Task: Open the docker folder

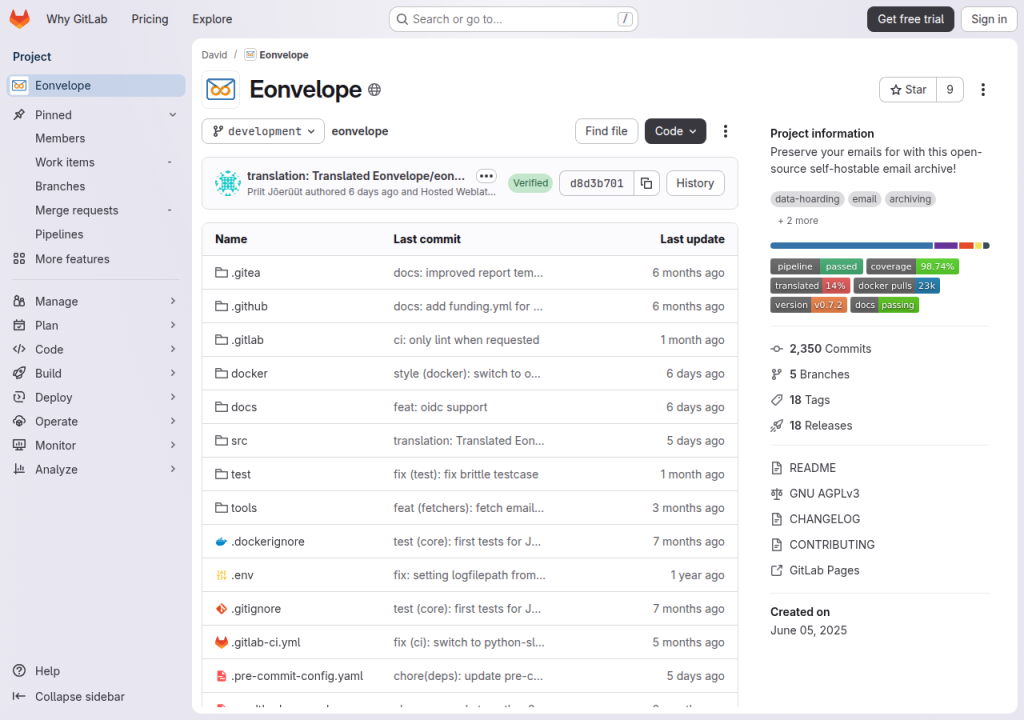Action: tap(249, 374)
